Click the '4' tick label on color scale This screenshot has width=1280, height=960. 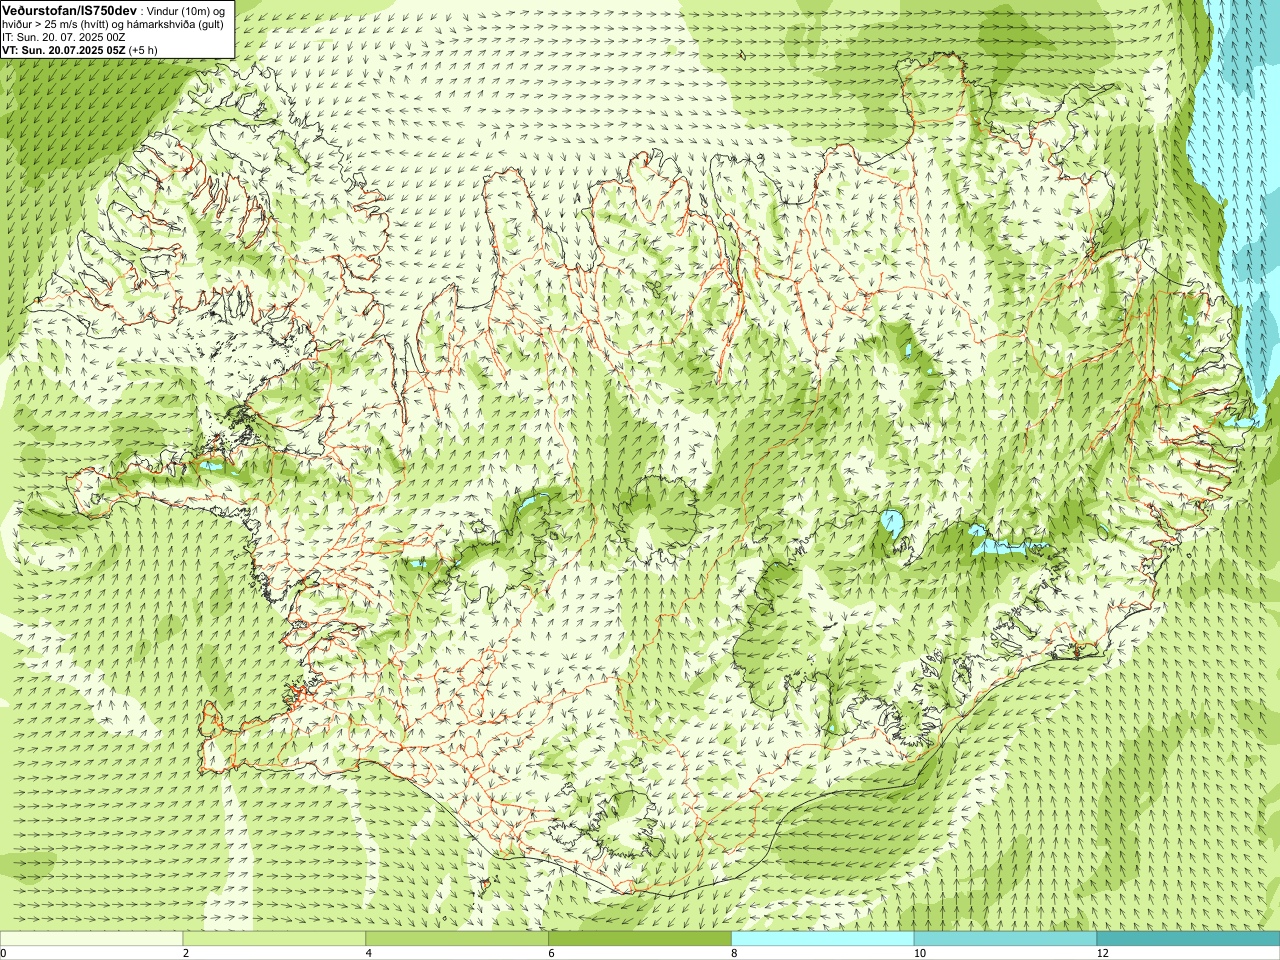pyautogui.click(x=369, y=953)
